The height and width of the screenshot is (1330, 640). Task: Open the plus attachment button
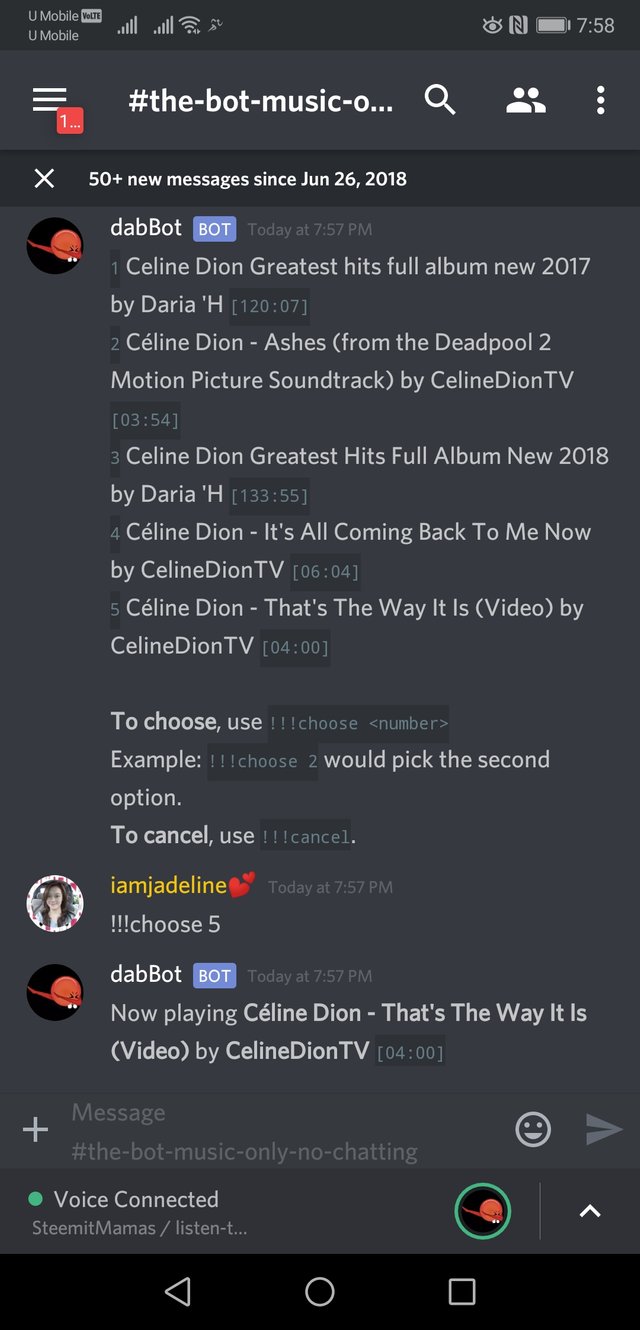point(35,1130)
